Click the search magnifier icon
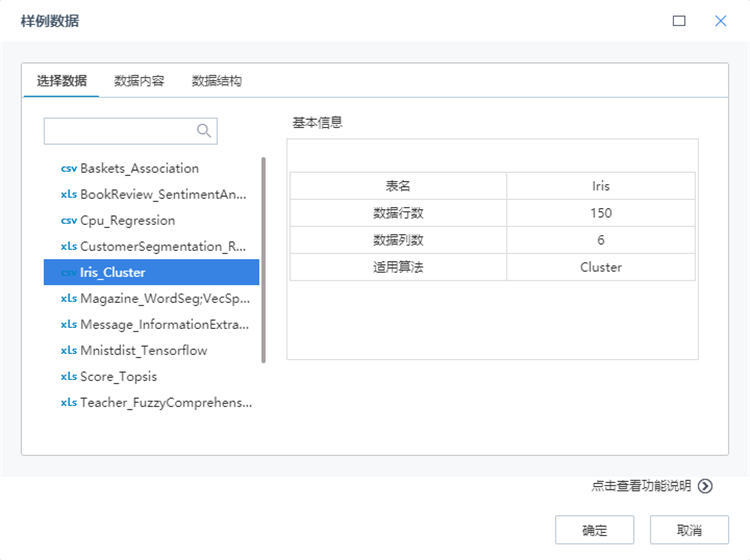The height and width of the screenshot is (560, 750). pos(204,131)
